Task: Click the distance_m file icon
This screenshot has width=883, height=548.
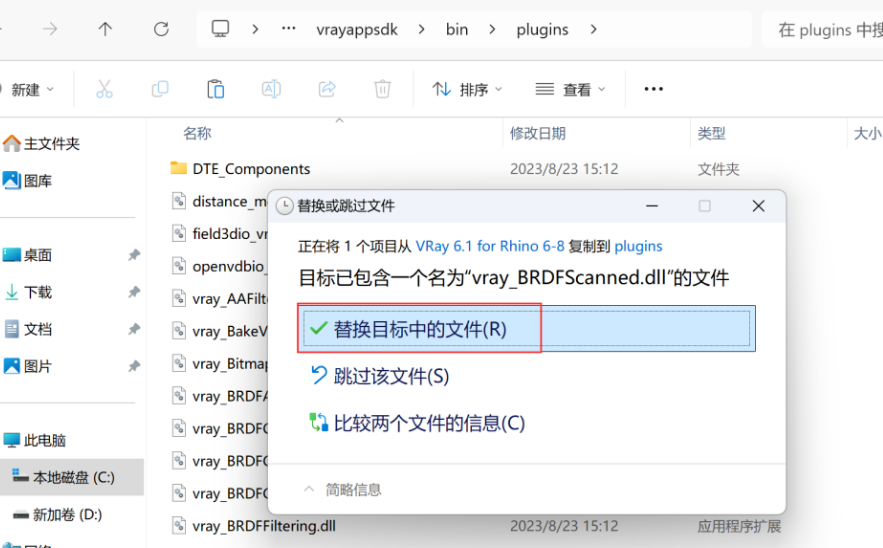Action: pos(179,201)
